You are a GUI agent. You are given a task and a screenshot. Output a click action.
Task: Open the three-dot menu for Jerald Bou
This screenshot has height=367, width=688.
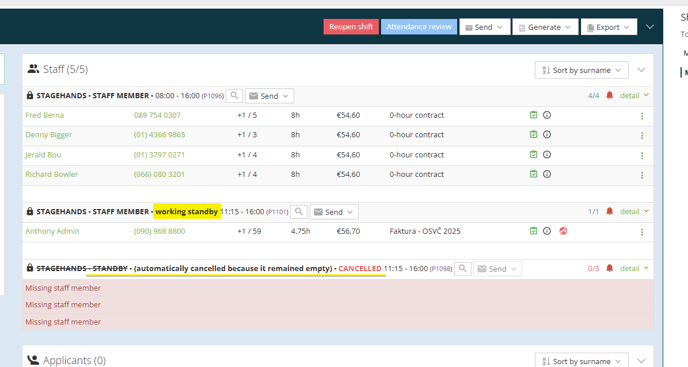(x=642, y=155)
